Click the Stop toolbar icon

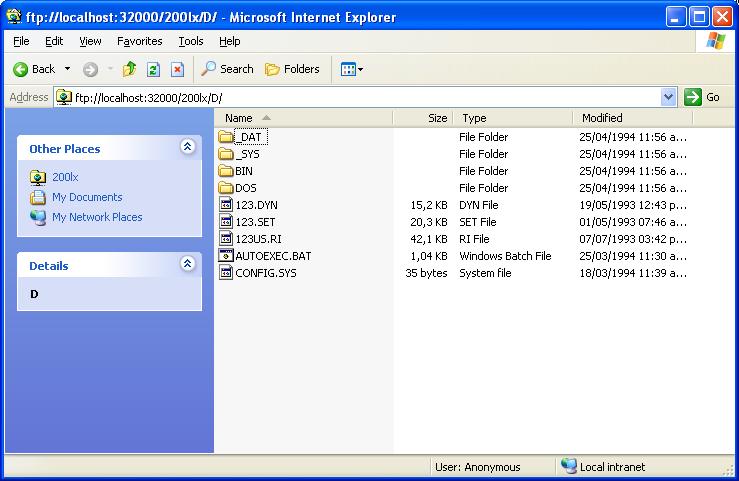click(177, 69)
